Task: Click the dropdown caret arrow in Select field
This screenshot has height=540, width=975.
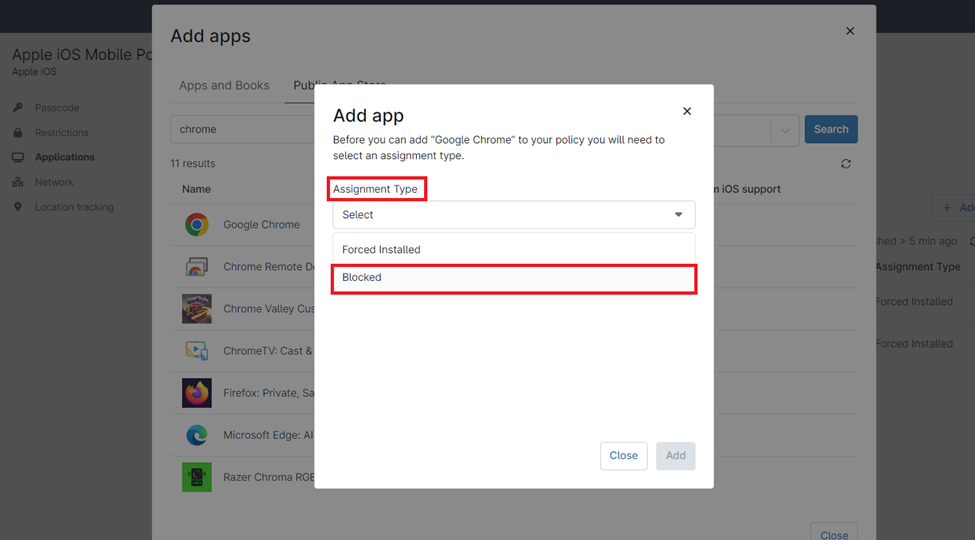Action: pyautogui.click(x=678, y=215)
